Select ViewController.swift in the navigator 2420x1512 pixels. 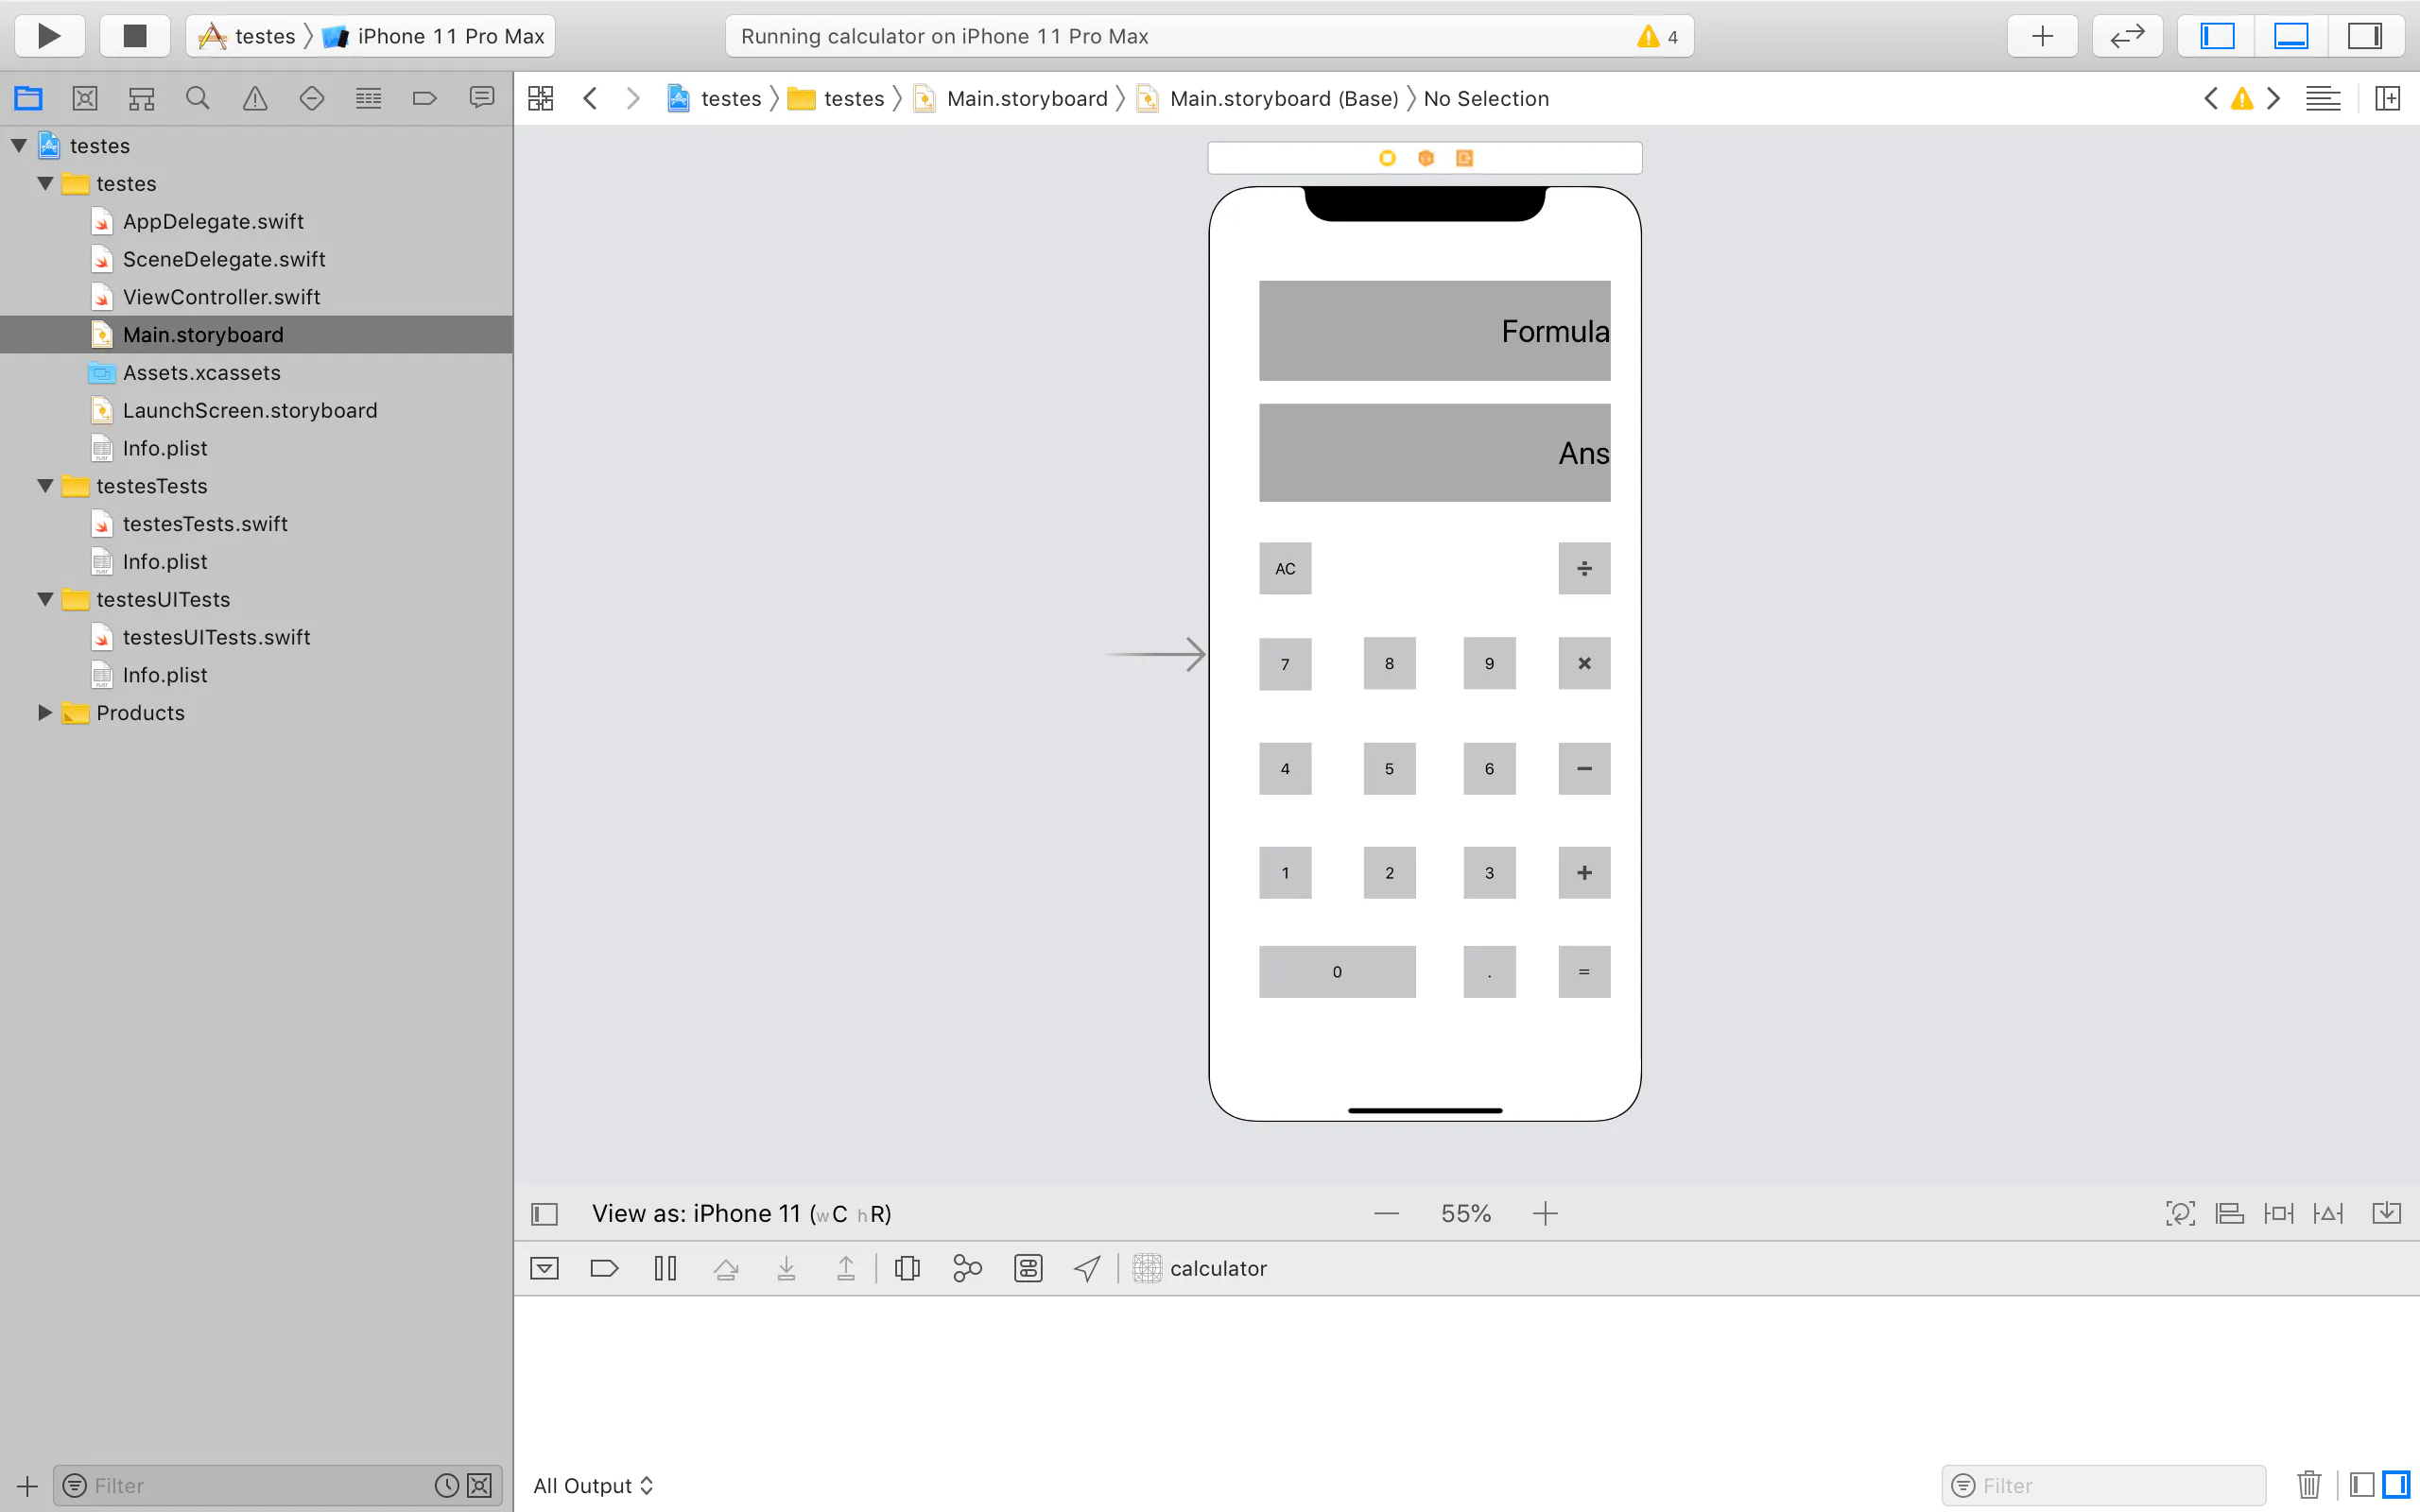click(x=221, y=297)
